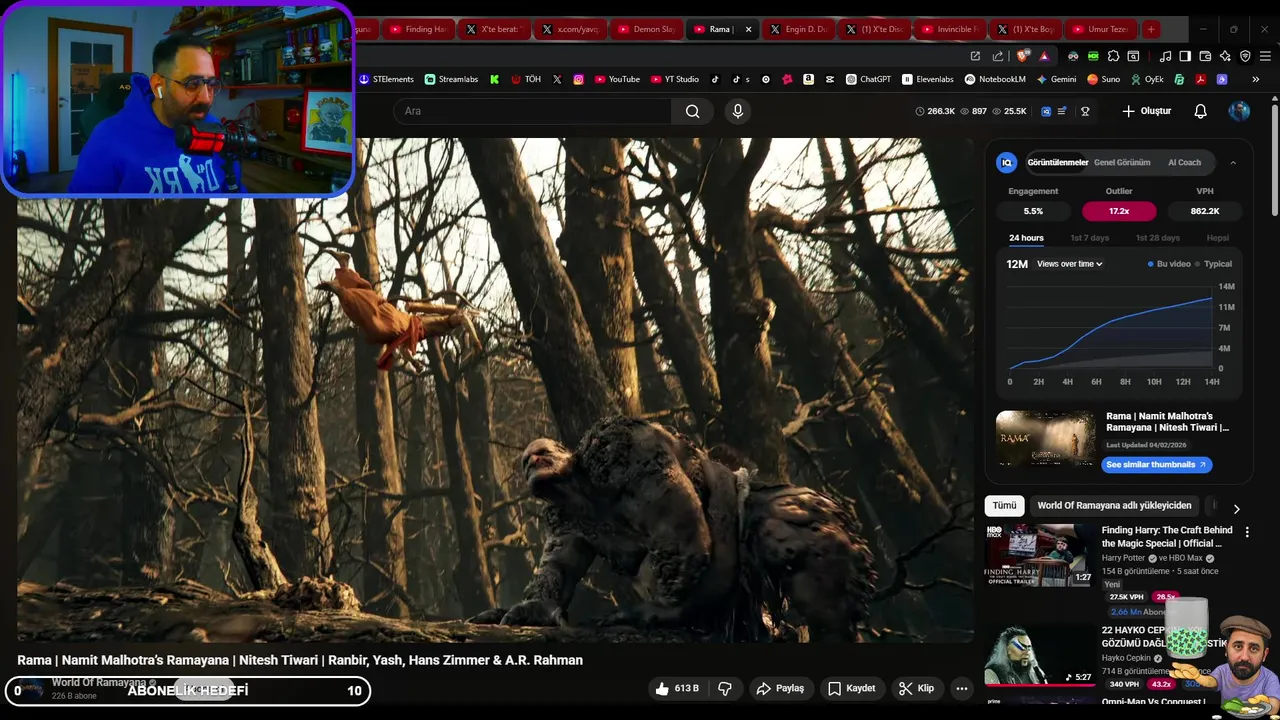Switch to Engin D. browser tab
Screen dimensions: 1280x720
coord(798,29)
